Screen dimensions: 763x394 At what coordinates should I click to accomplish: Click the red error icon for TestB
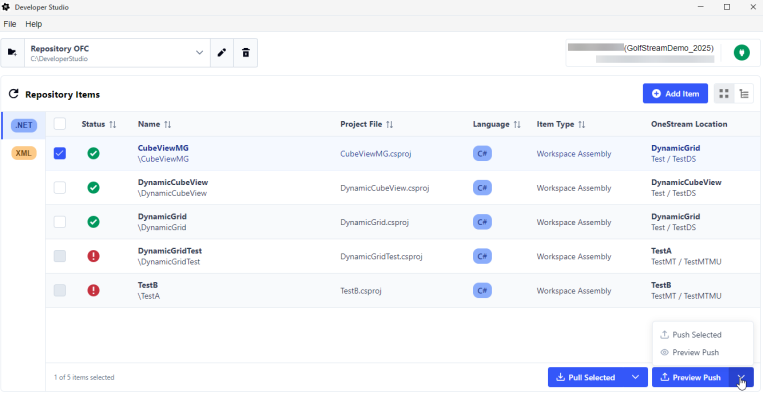tap(93, 290)
